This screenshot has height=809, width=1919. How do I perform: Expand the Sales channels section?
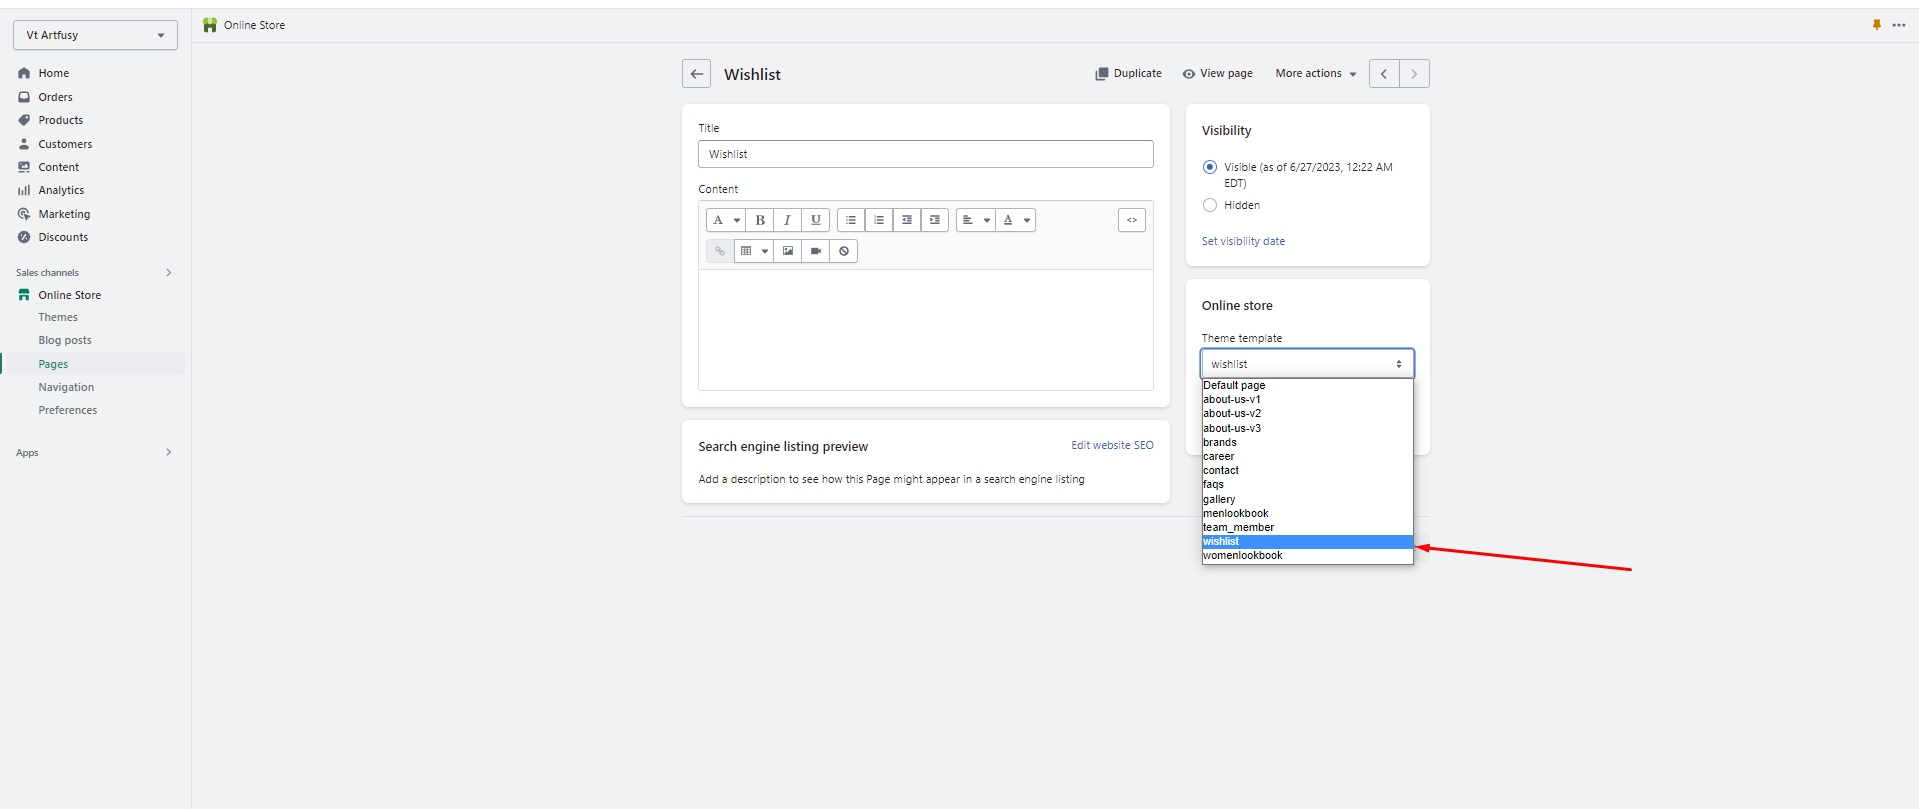coord(168,272)
